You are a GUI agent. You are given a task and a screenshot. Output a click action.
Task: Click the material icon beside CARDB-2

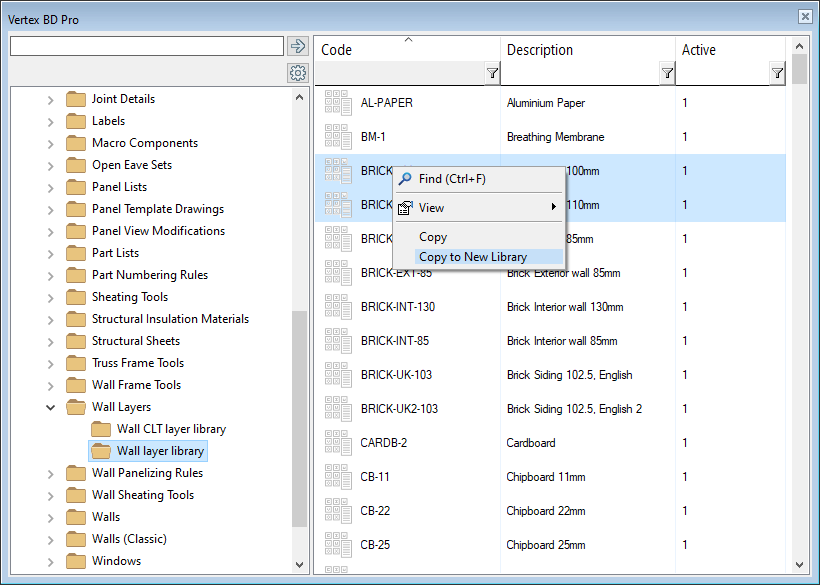click(337, 442)
